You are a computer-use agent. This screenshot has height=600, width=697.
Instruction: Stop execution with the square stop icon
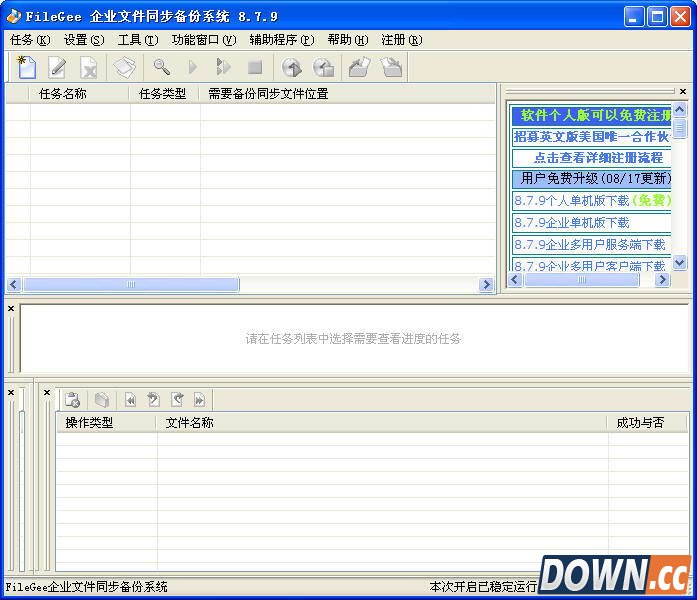(x=255, y=67)
